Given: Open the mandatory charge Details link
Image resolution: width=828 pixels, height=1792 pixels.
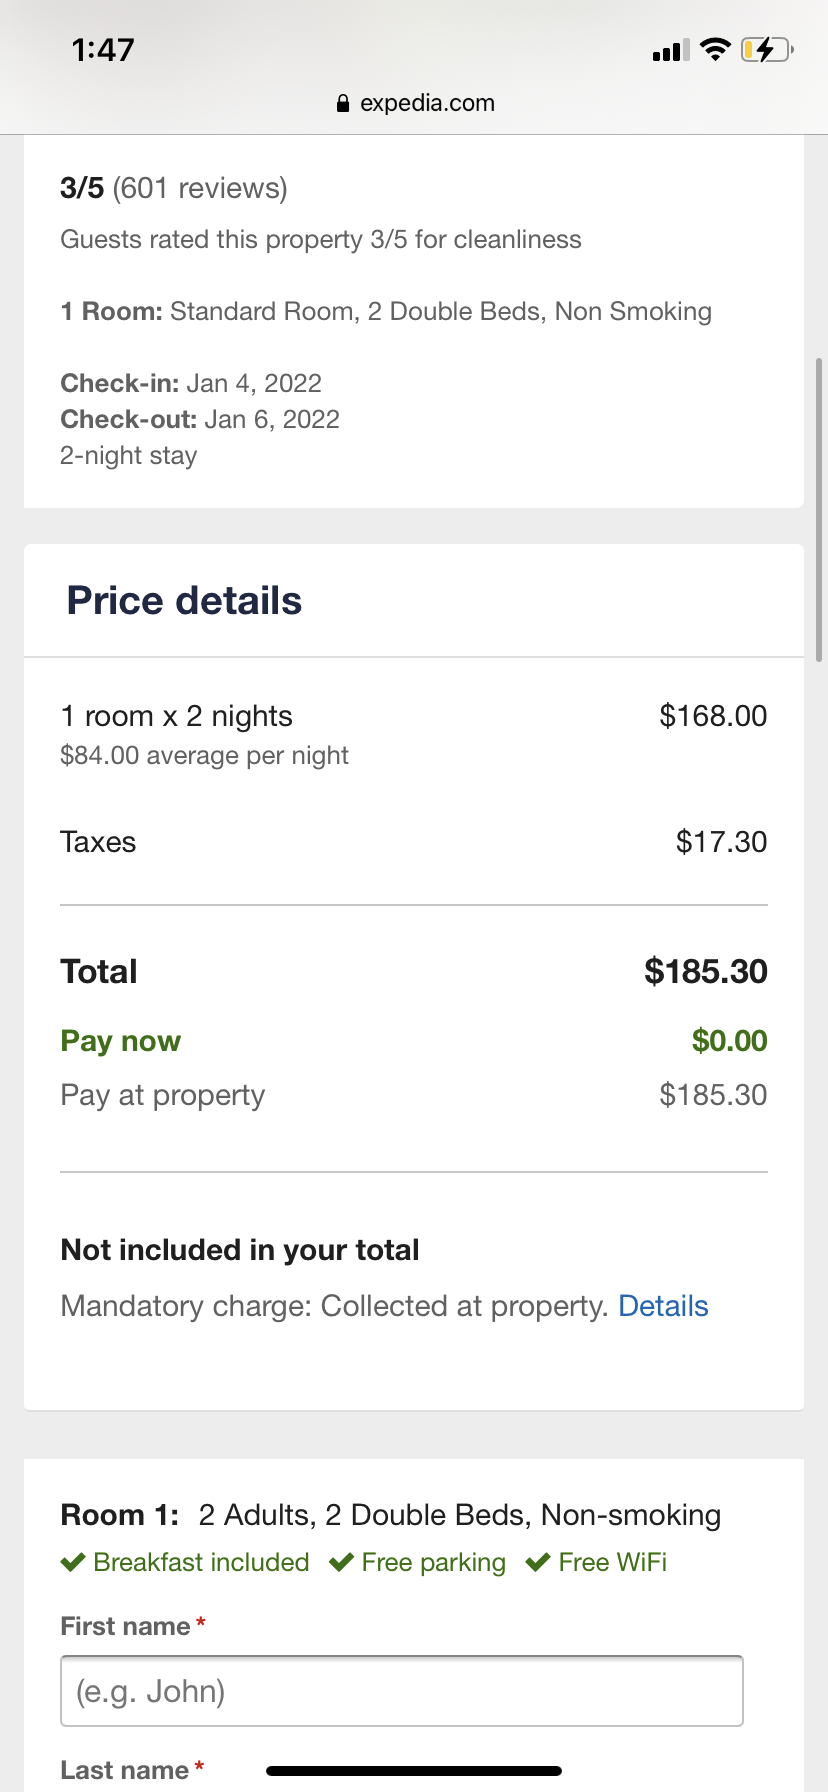Looking at the screenshot, I should pos(663,1306).
